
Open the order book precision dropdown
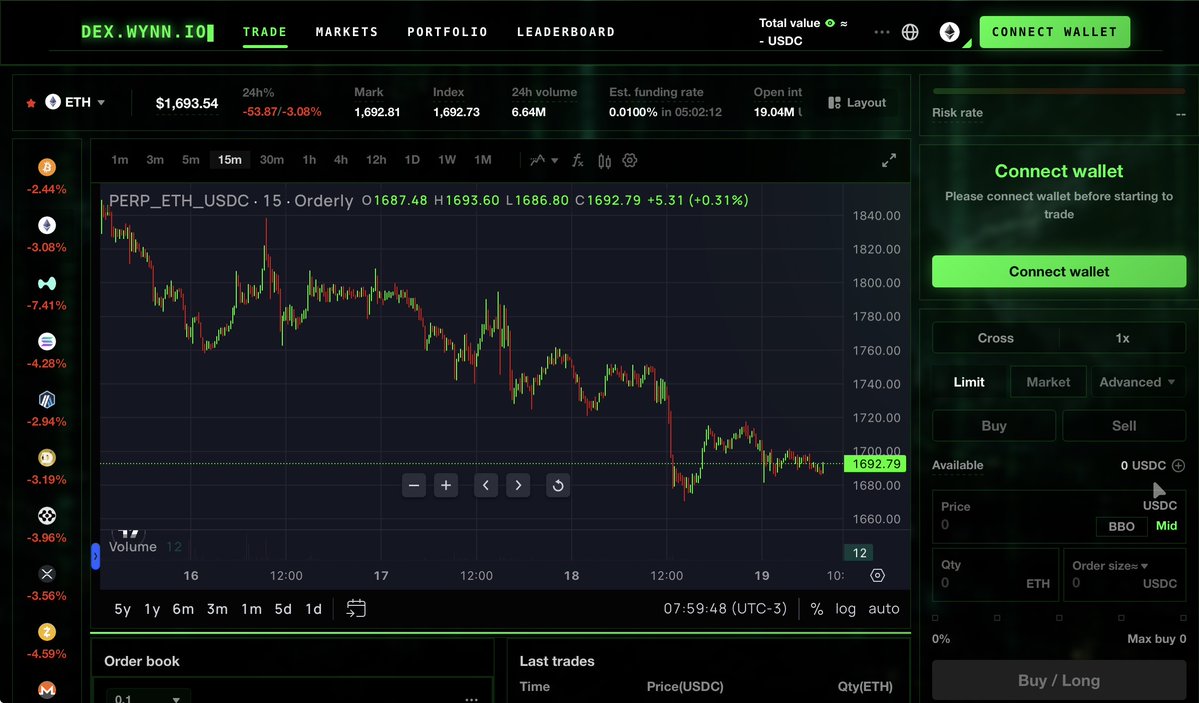[147, 698]
